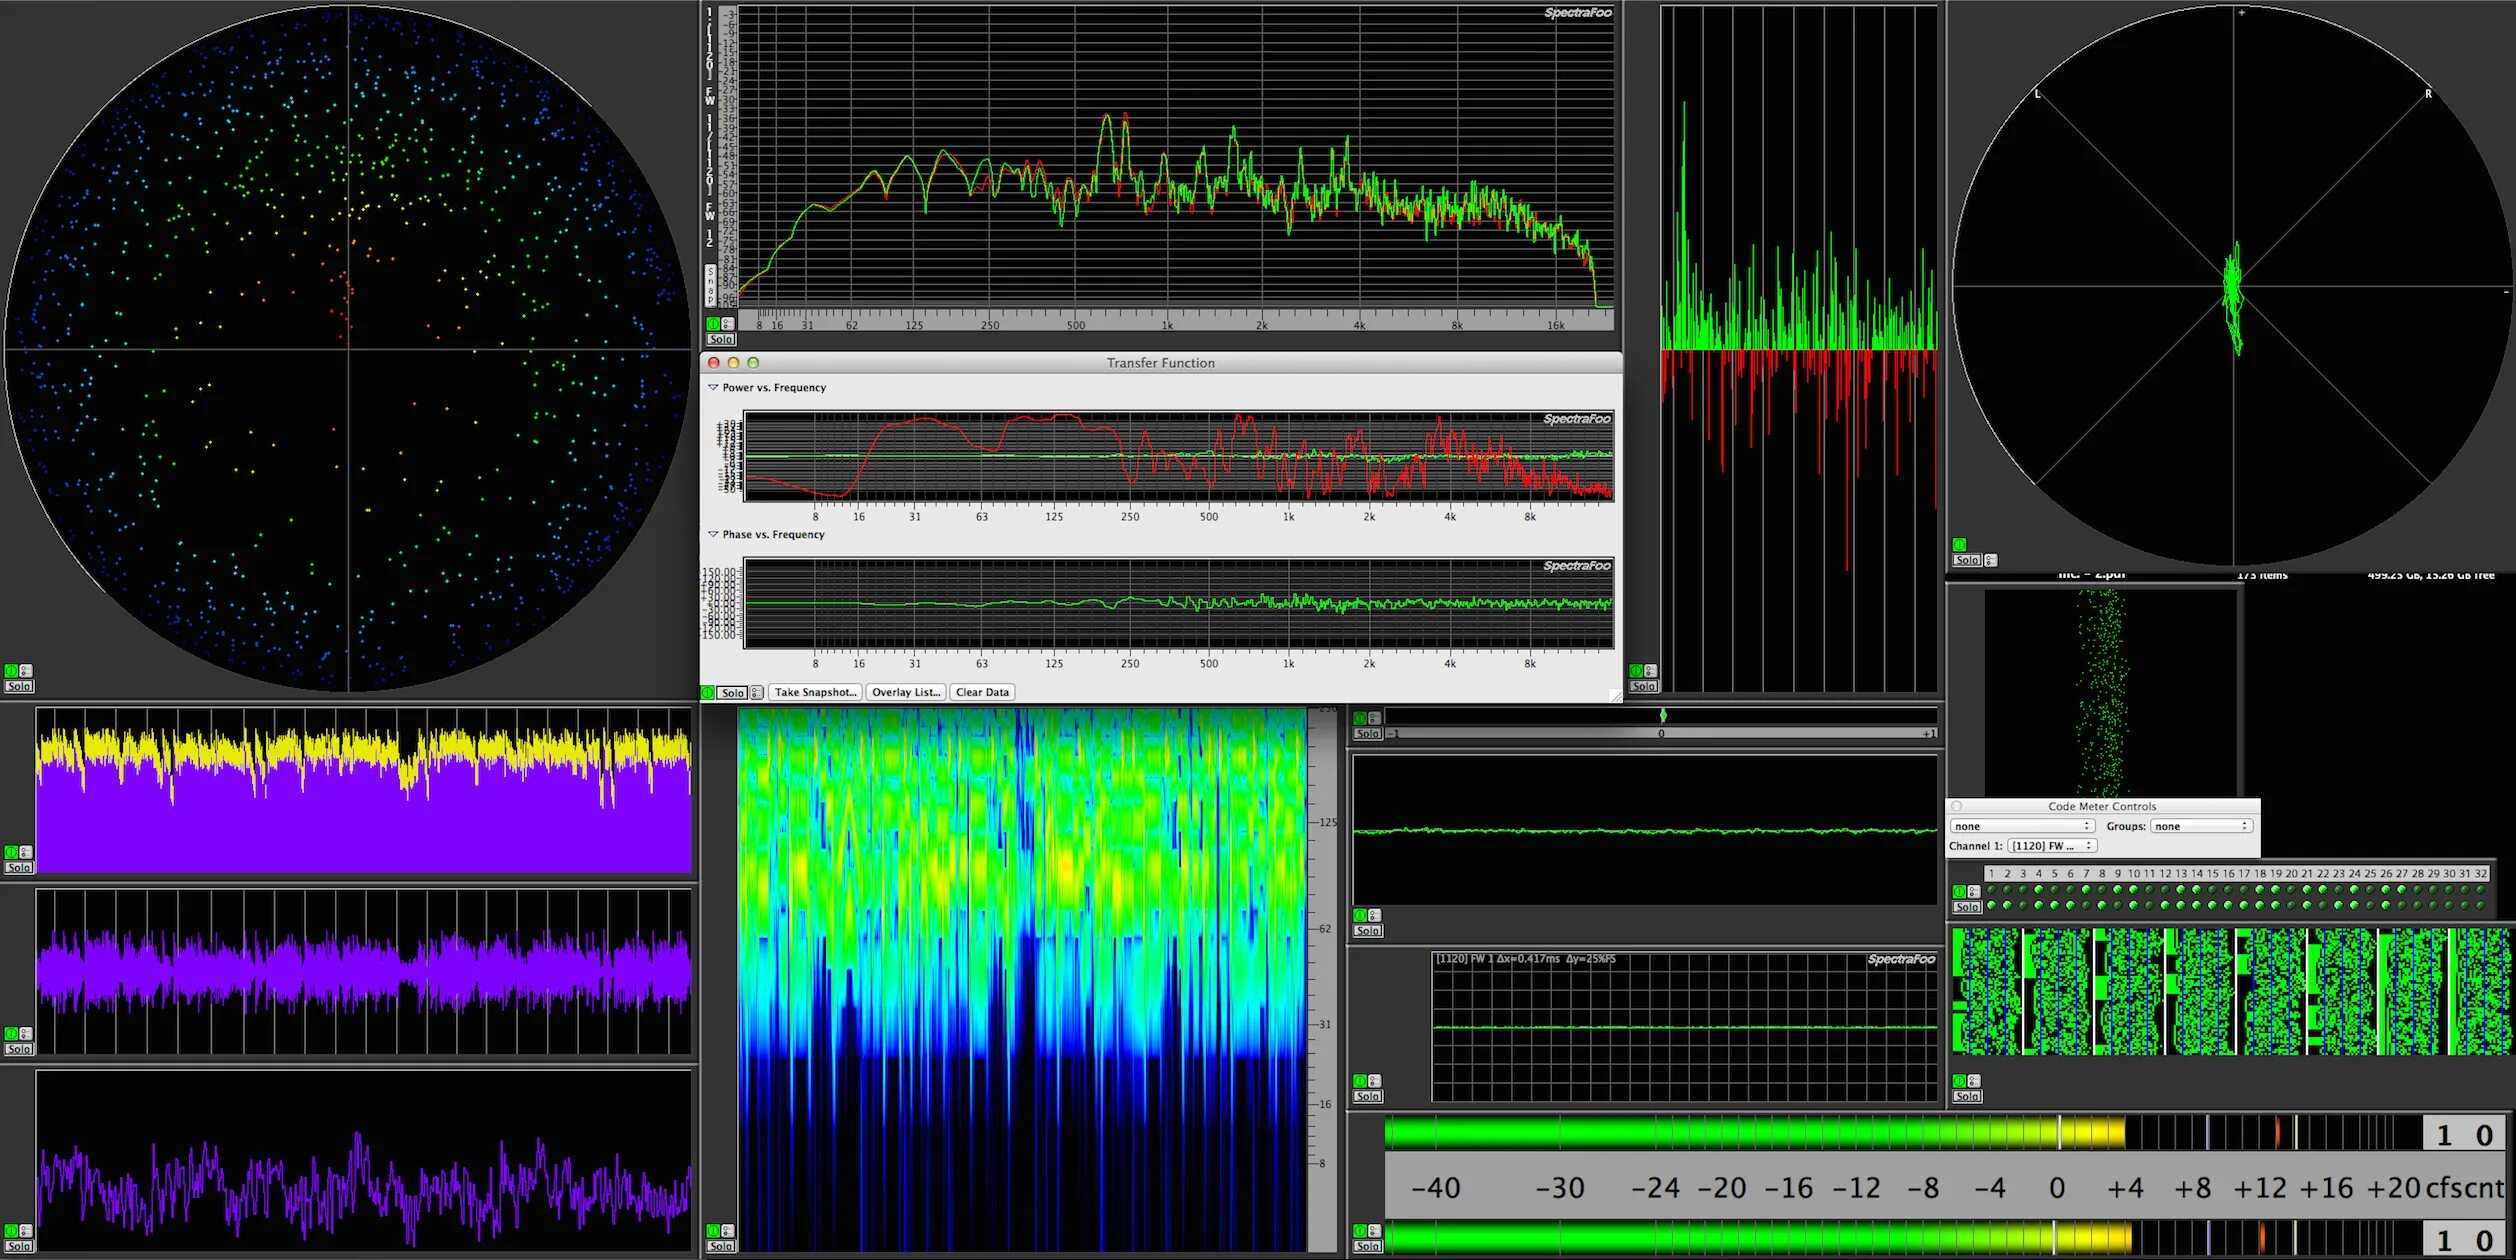Image resolution: width=2516 pixels, height=1260 pixels.
Task: Open spectrum analyzer parameters list icon
Action: 727,324
